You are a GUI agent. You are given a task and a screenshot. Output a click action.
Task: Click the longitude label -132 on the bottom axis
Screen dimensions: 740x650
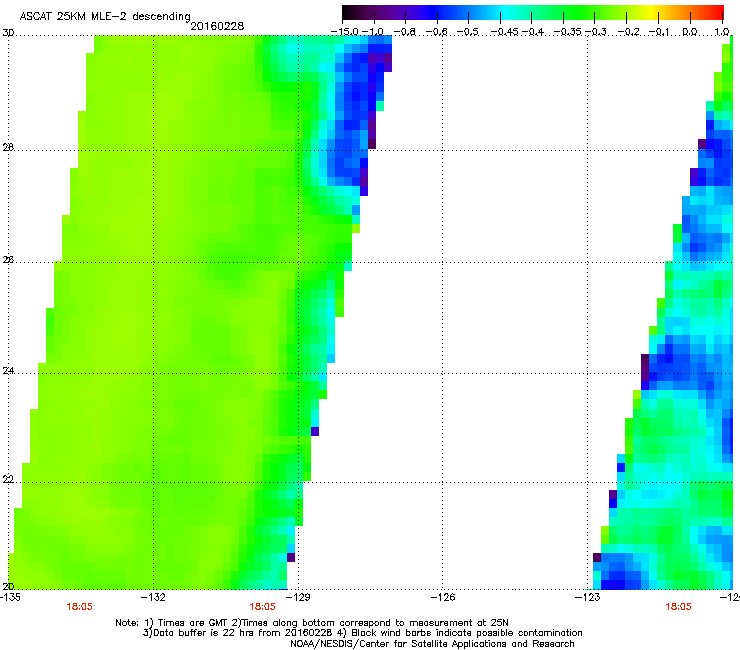coord(153,597)
